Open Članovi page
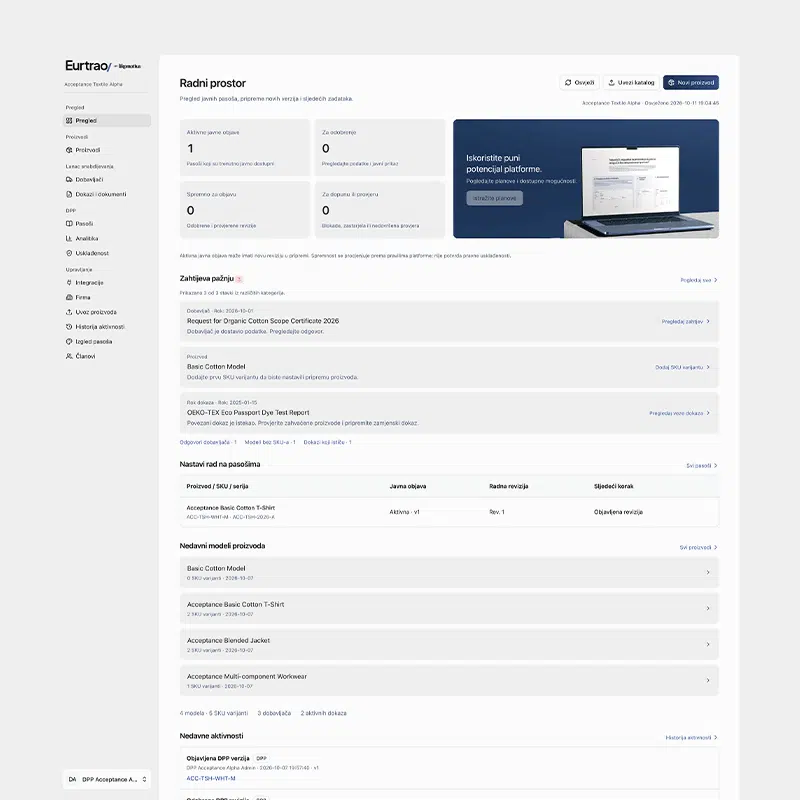Image resolution: width=800 pixels, height=800 pixels. [107, 357]
